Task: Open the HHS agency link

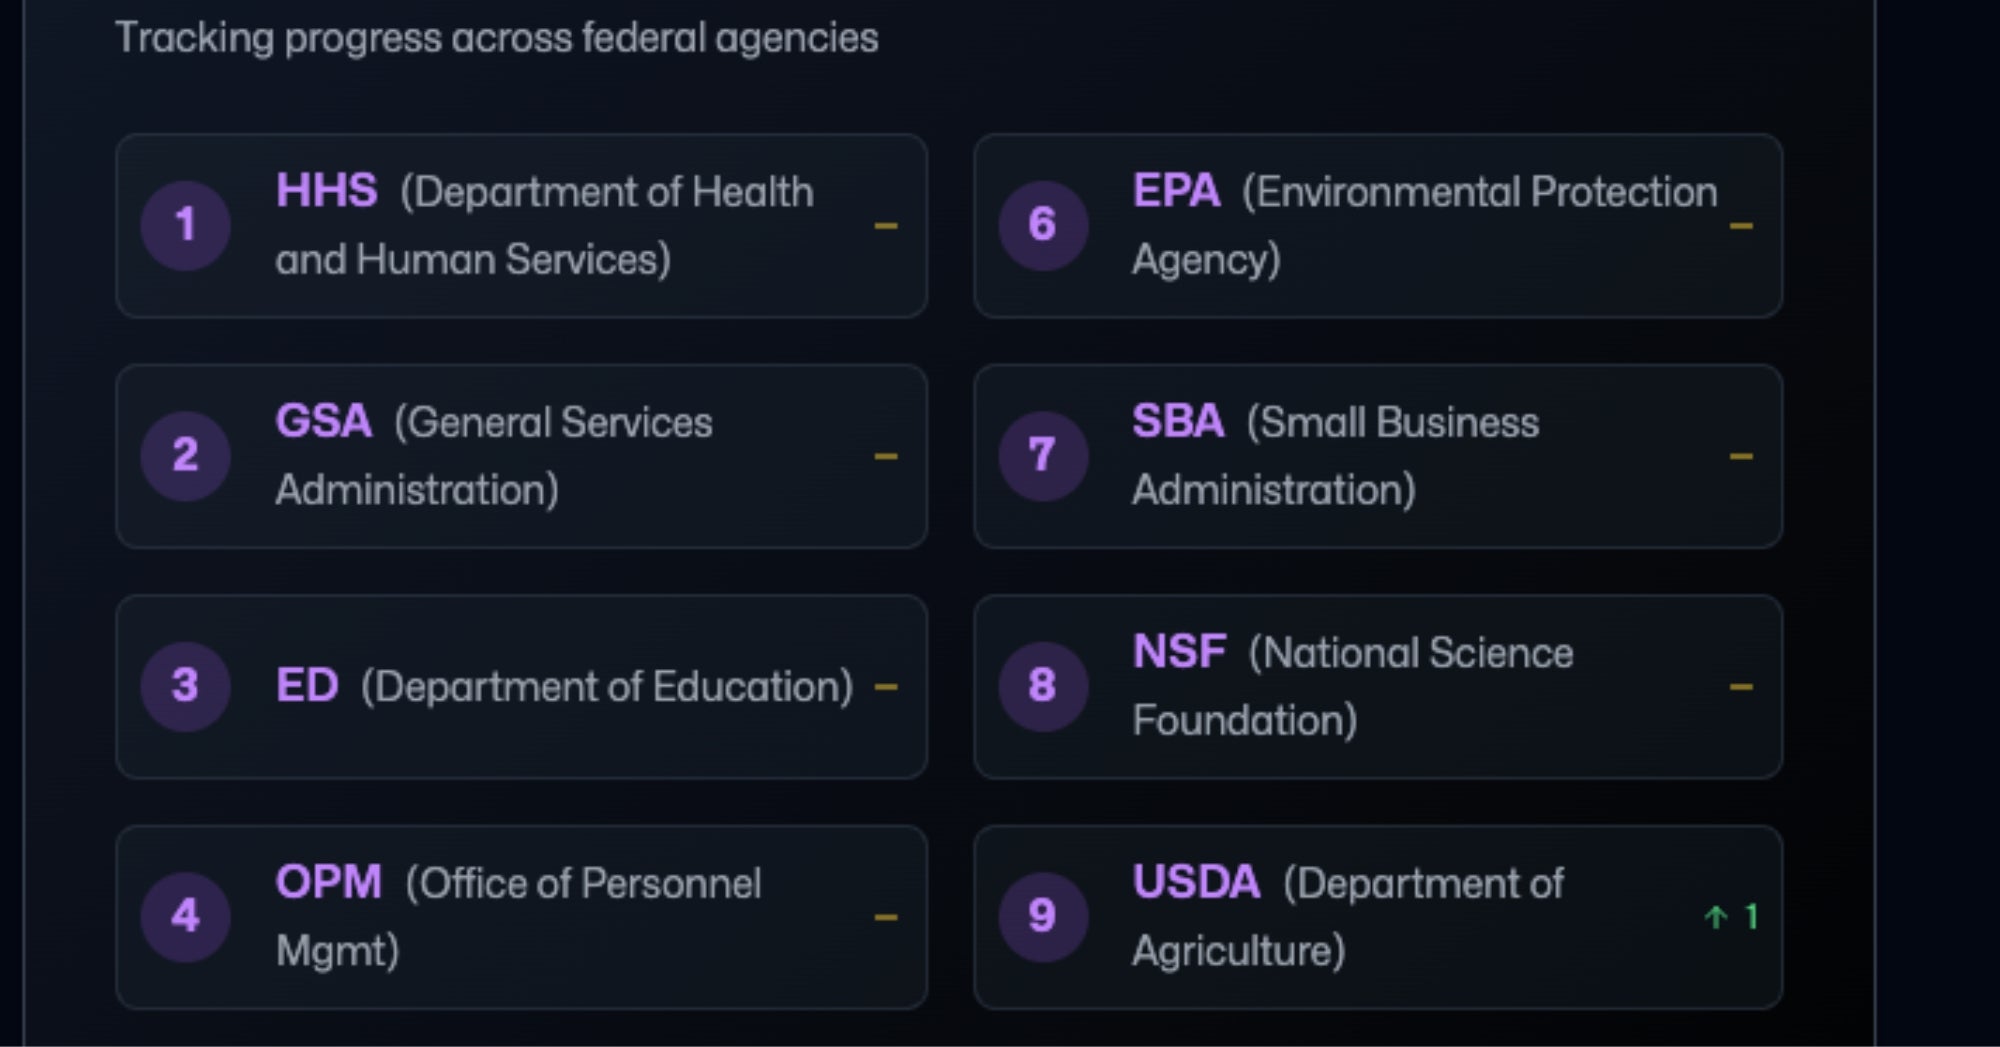Action: click(326, 190)
